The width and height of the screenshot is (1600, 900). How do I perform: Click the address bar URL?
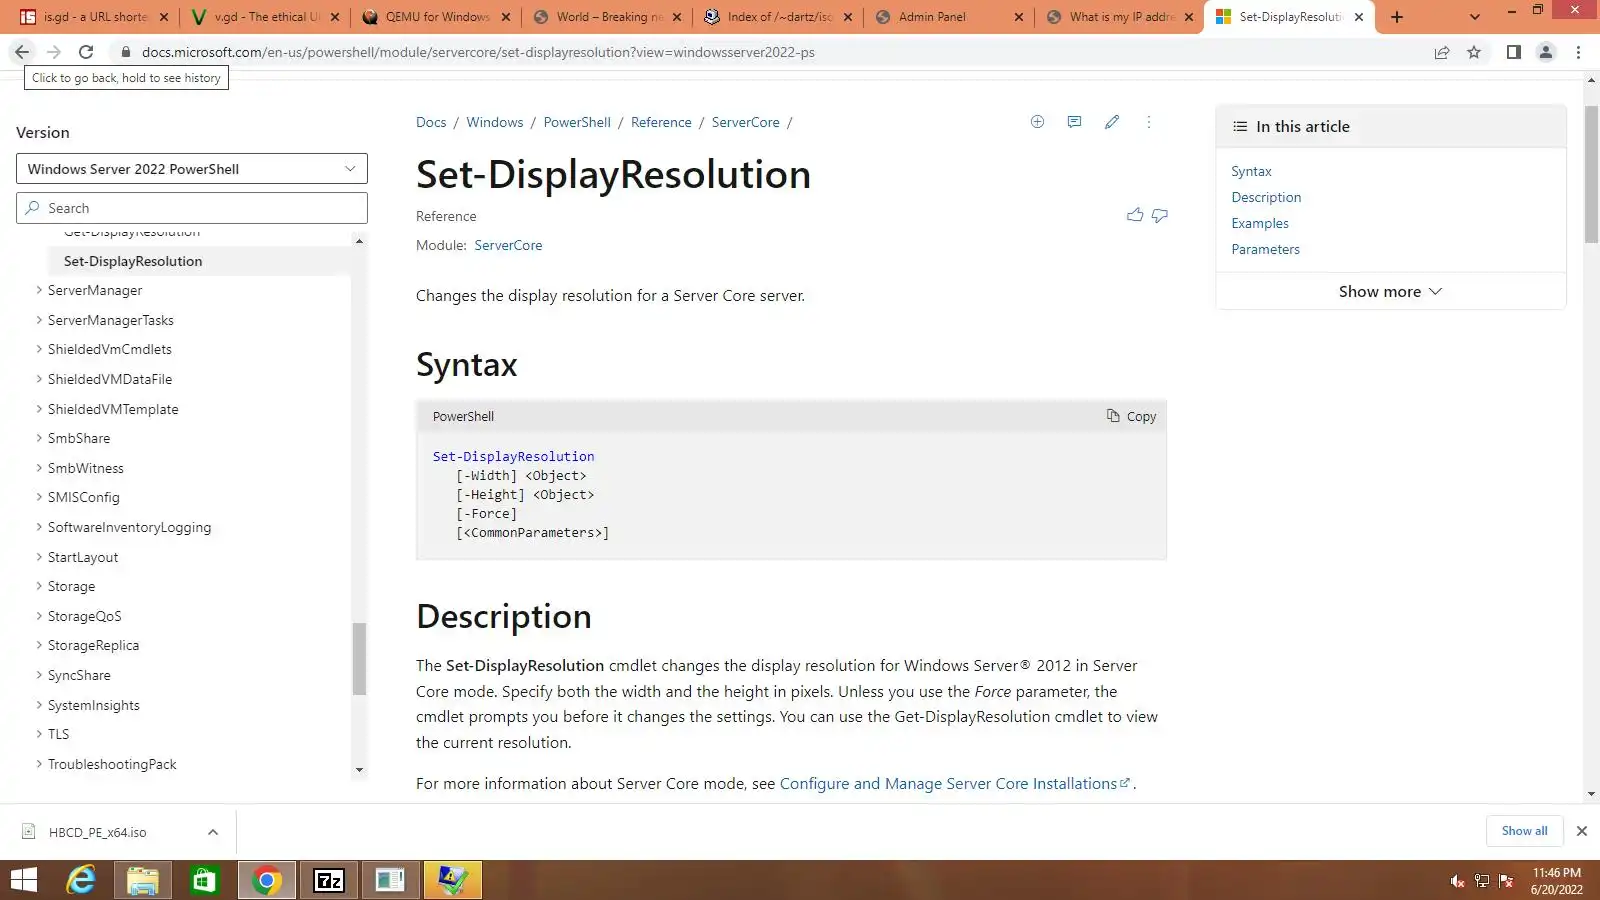pos(478,52)
